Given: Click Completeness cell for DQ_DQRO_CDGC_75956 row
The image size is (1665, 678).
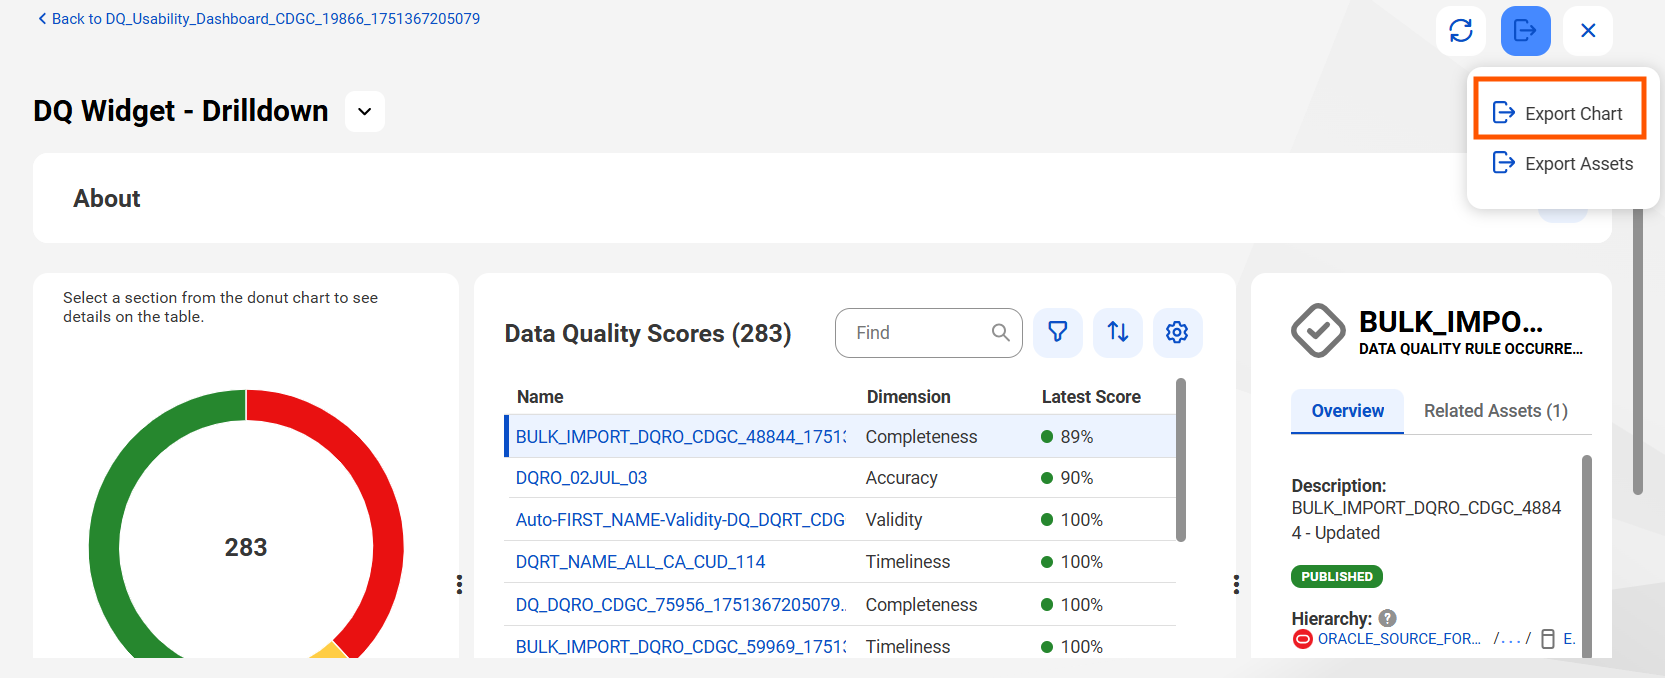Looking at the screenshot, I should [x=921, y=605].
